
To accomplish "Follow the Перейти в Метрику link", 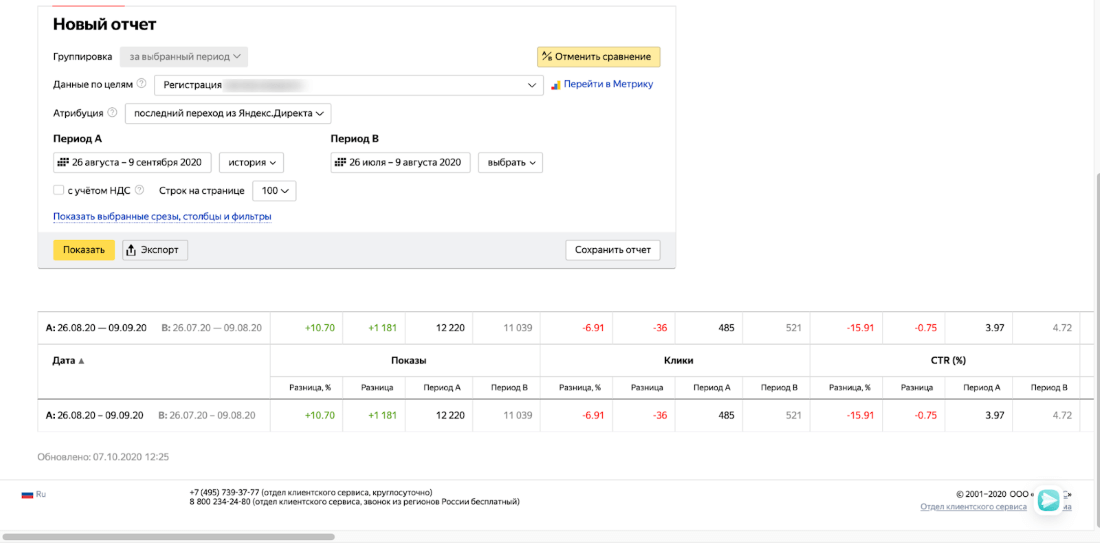I will click(608, 84).
